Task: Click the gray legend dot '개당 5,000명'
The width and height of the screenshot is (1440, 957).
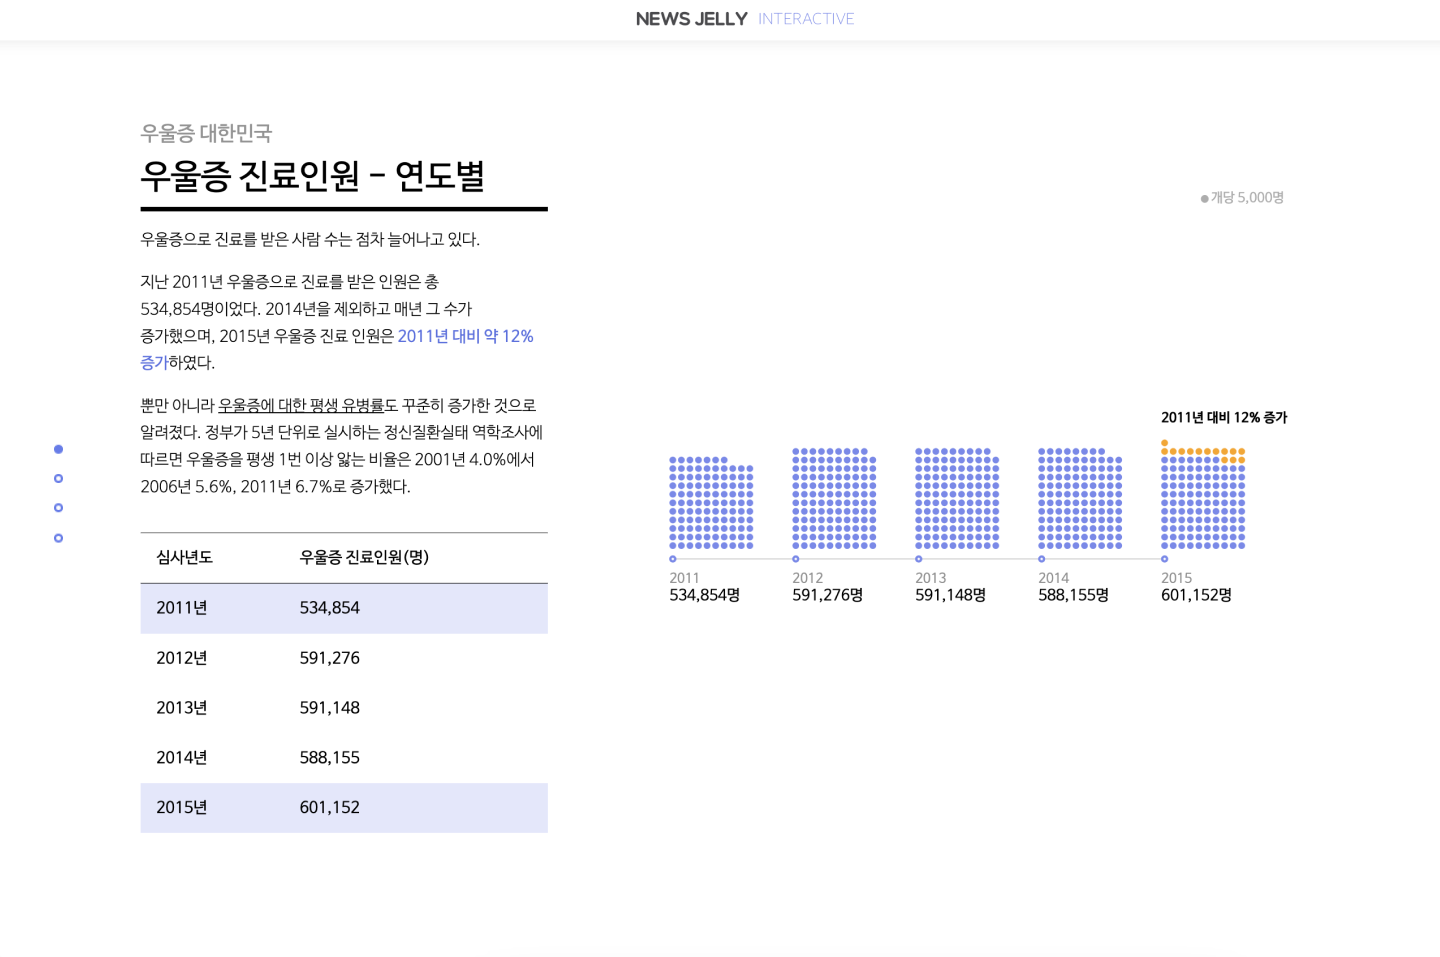Action: 1205,199
